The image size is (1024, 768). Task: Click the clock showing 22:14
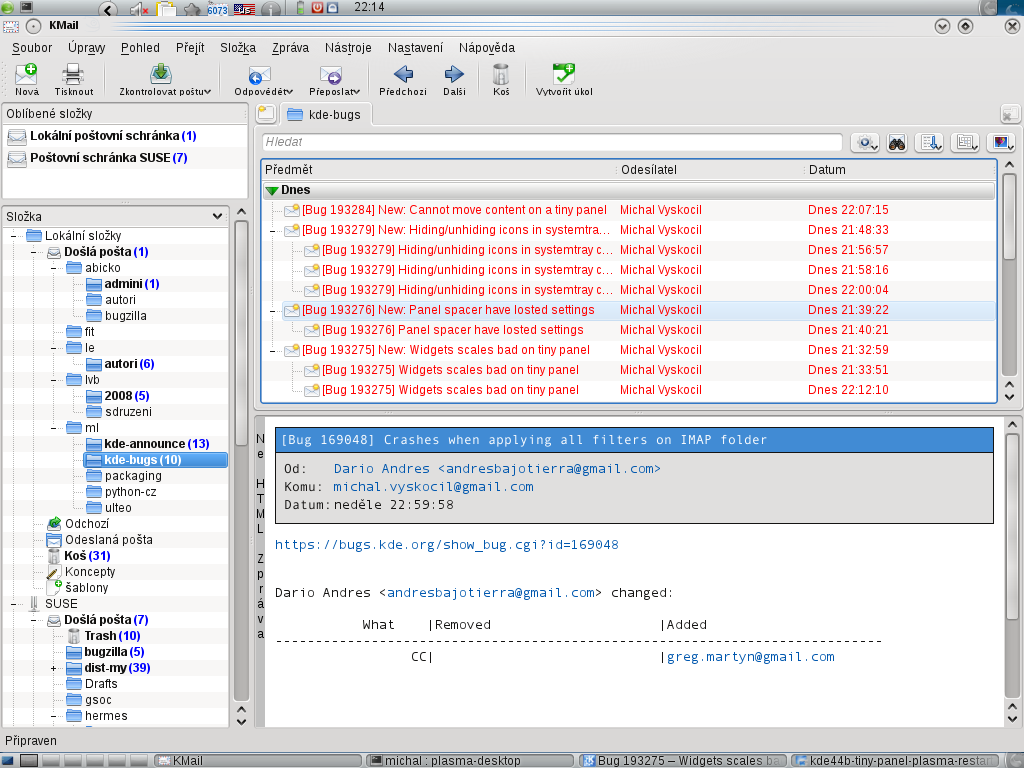[x=369, y=7]
